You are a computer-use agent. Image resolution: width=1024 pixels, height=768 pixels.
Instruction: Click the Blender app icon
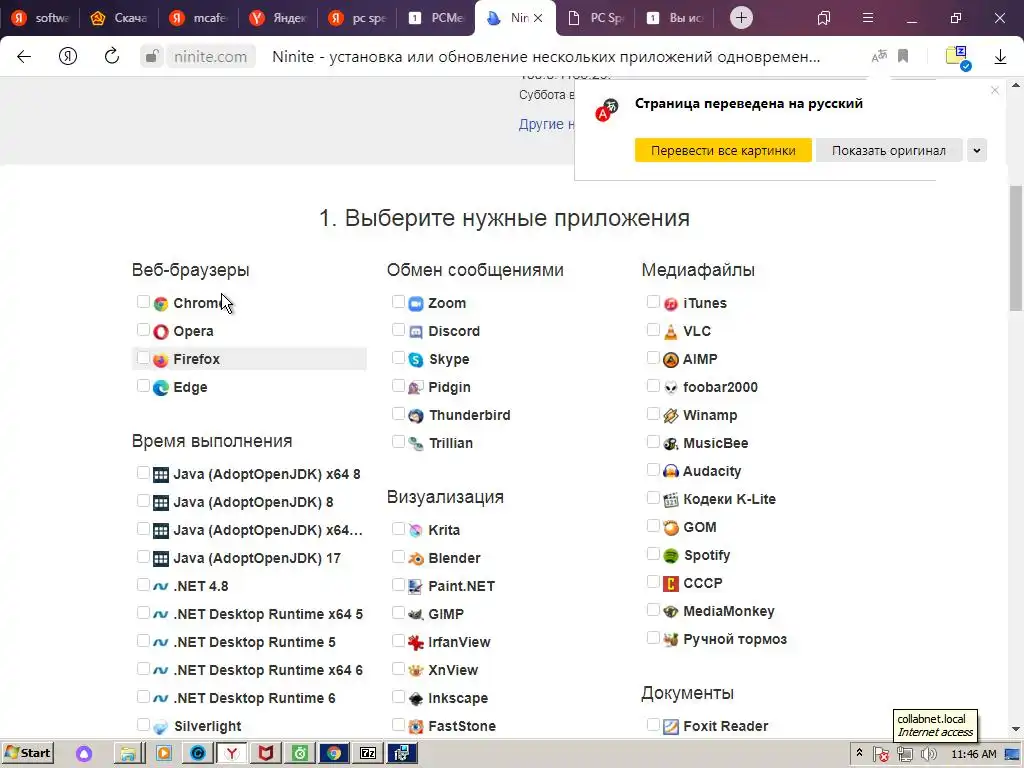[416, 558]
